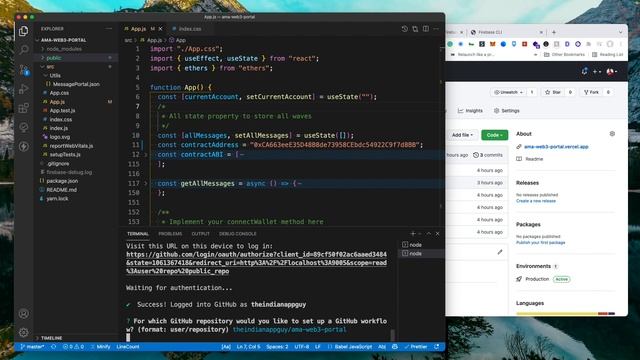Screen dimensions: 640x360
Task: Add a new terminal with plus icon
Action: (413, 233)
